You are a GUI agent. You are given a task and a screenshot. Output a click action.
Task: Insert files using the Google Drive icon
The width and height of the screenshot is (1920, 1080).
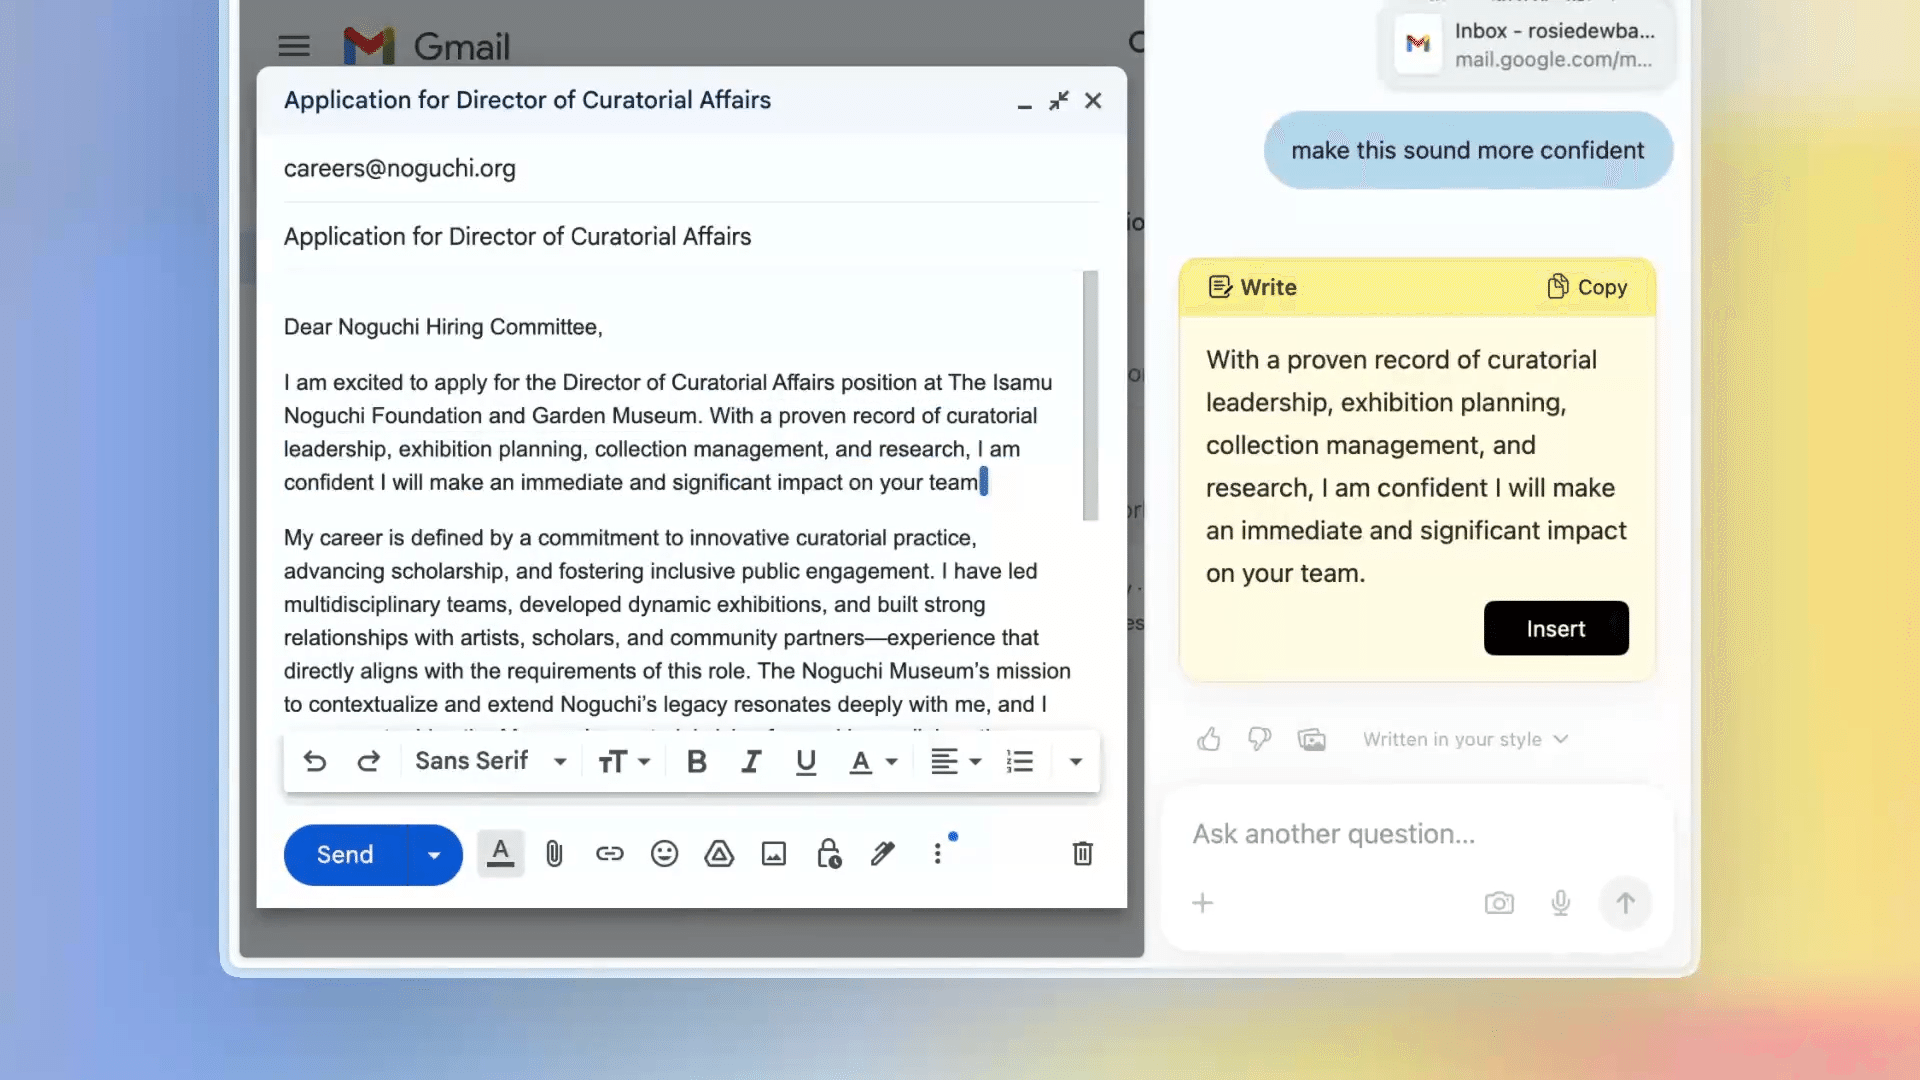[719, 854]
